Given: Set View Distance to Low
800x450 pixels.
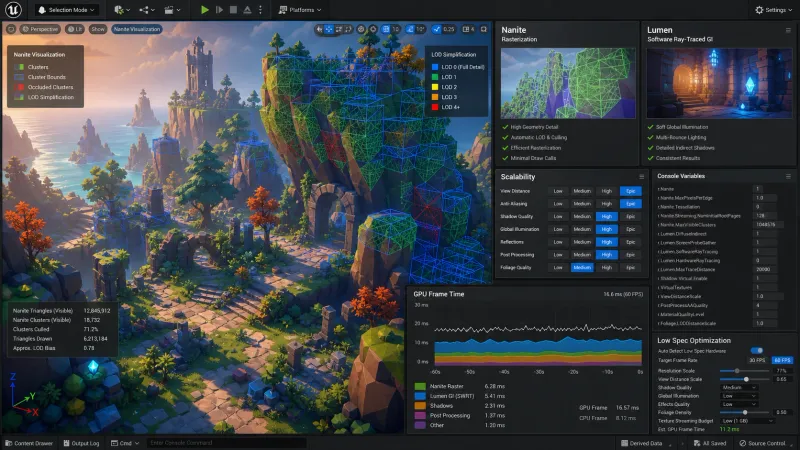Looking at the screenshot, I should pyautogui.click(x=558, y=191).
